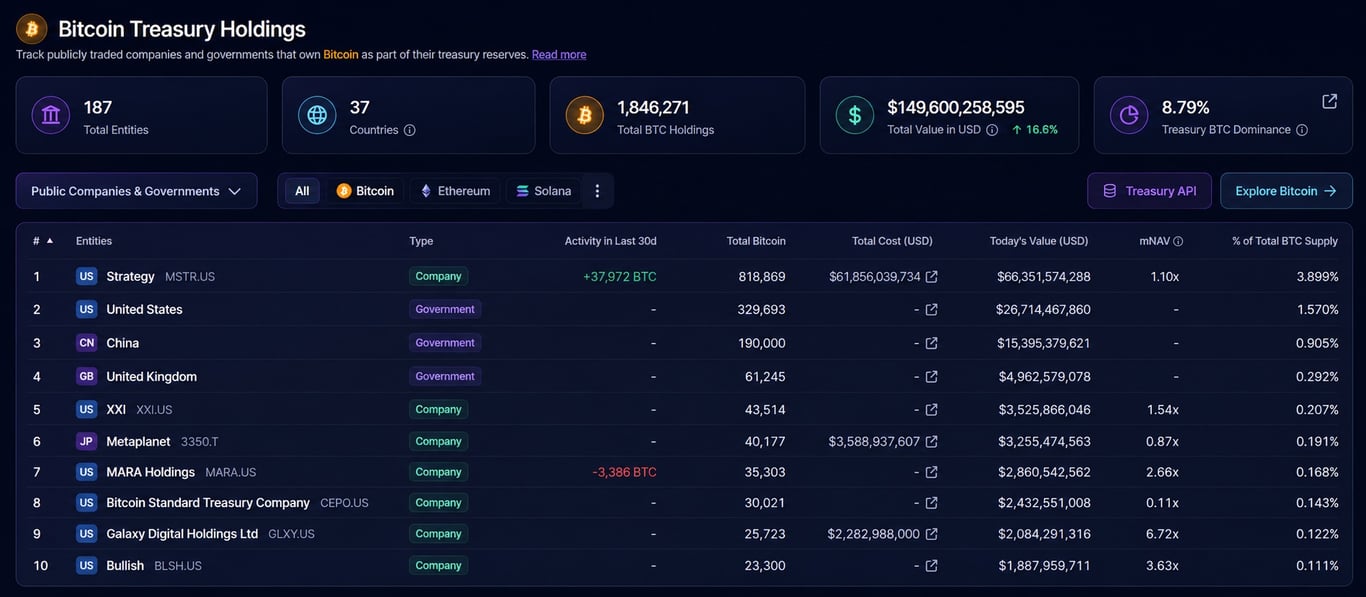Open Metaplanet's total cost external link icon
The width and height of the screenshot is (1366, 597).
tap(931, 441)
